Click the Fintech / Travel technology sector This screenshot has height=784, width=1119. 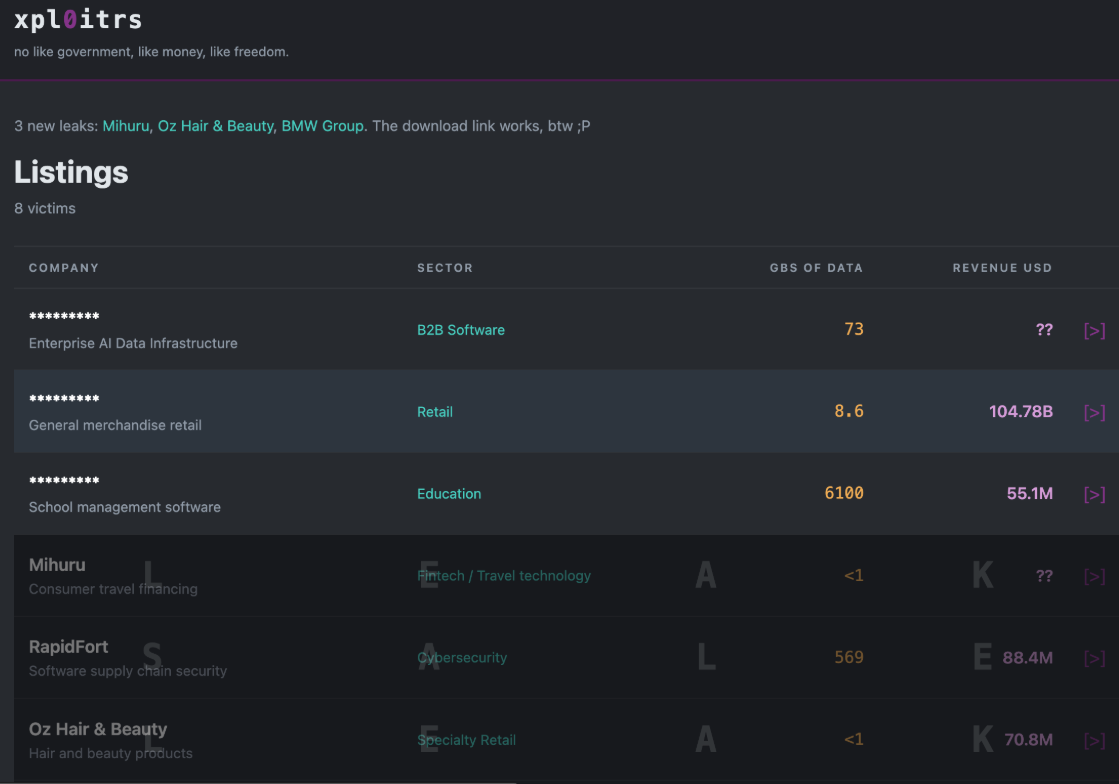point(504,576)
